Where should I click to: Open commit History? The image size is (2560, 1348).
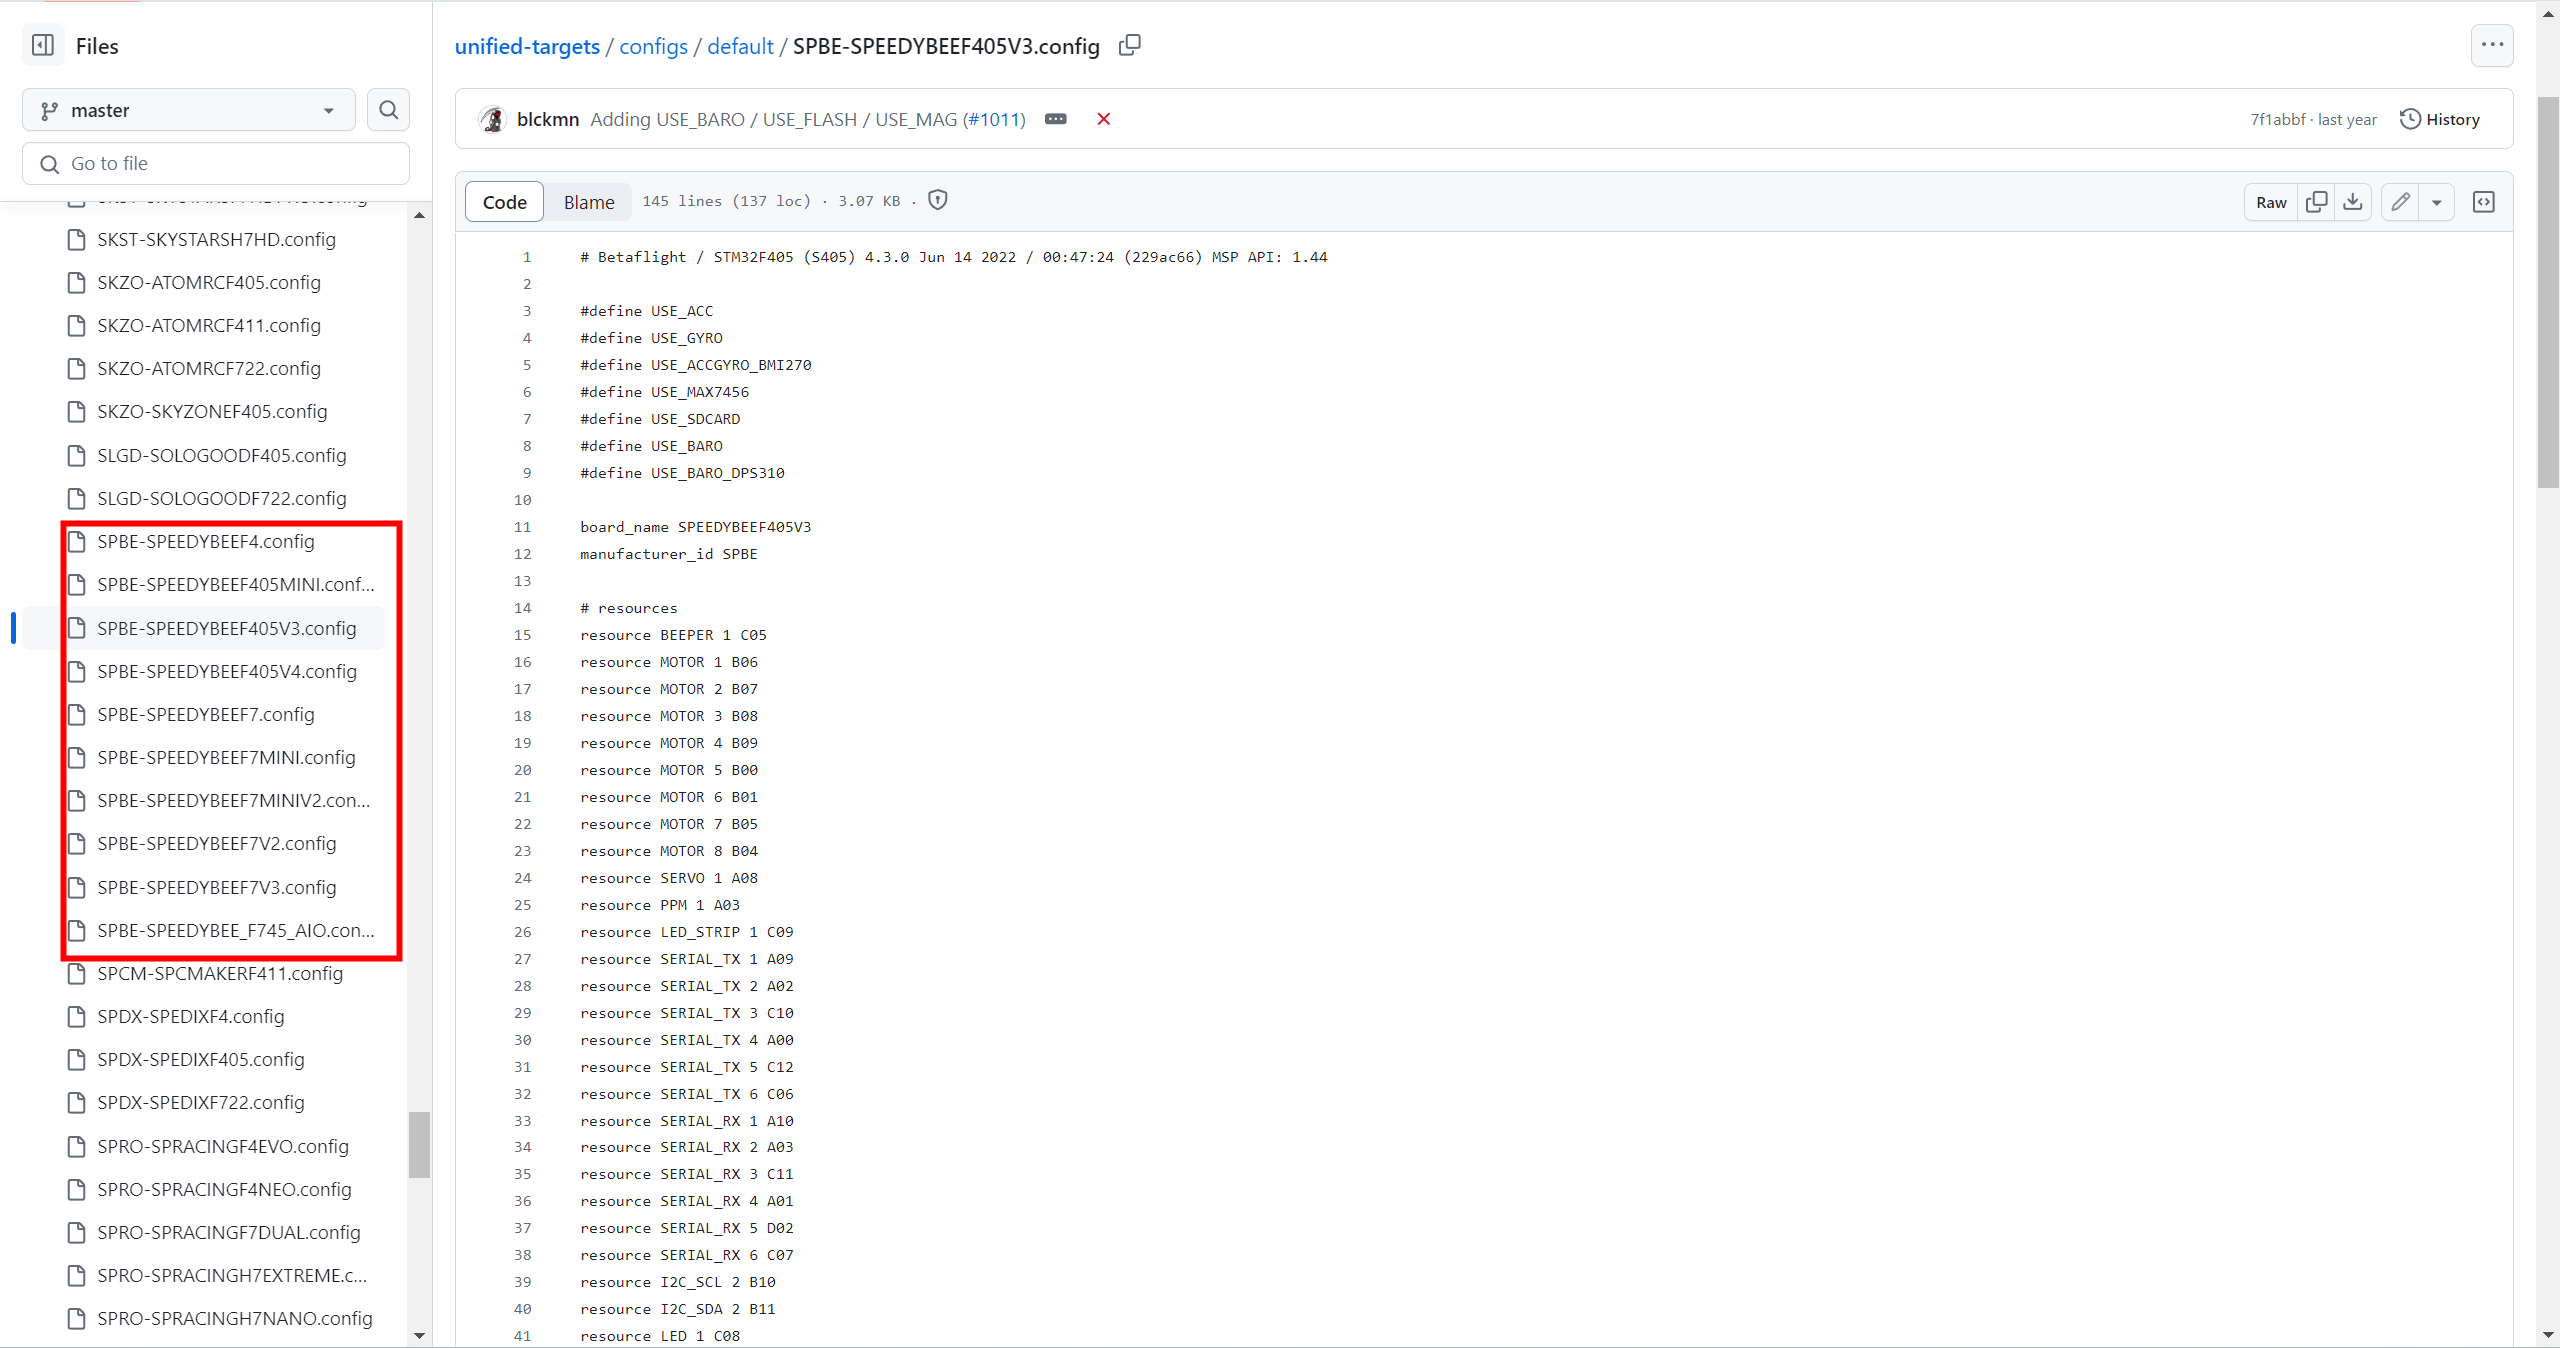[2440, 119]
